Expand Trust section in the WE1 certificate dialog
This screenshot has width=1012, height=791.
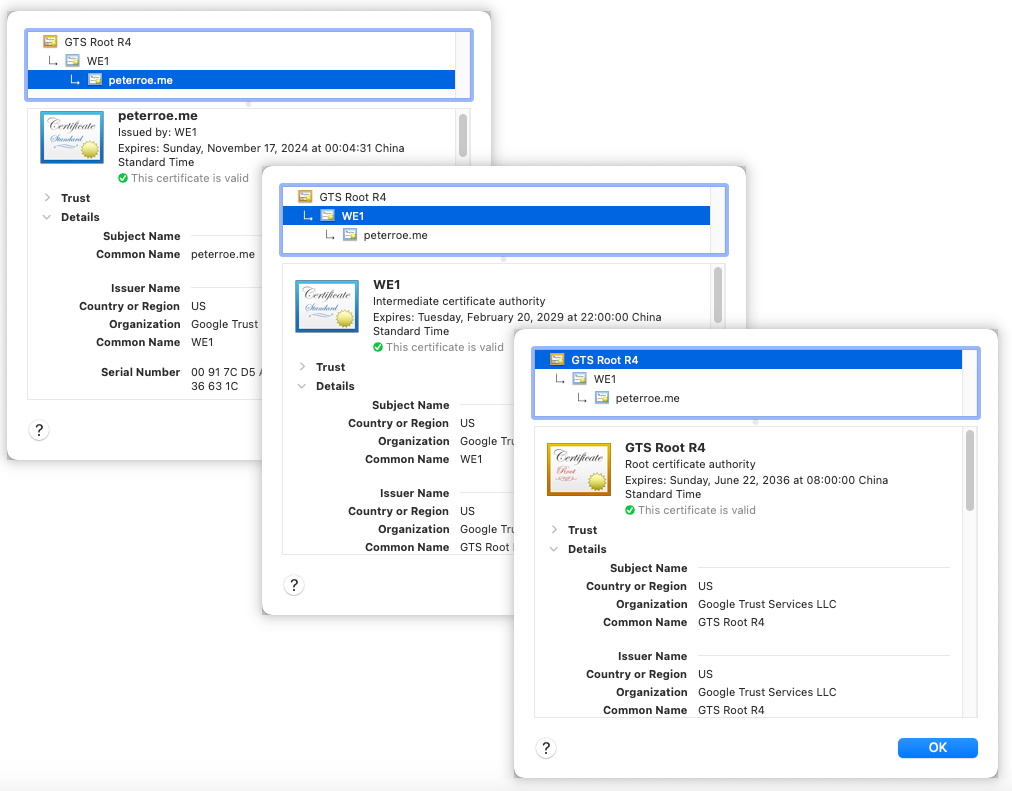303,367
